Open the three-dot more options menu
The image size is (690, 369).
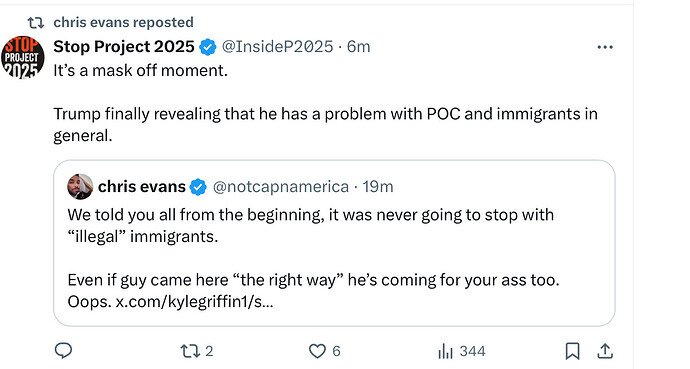click(x=605, y=47)
